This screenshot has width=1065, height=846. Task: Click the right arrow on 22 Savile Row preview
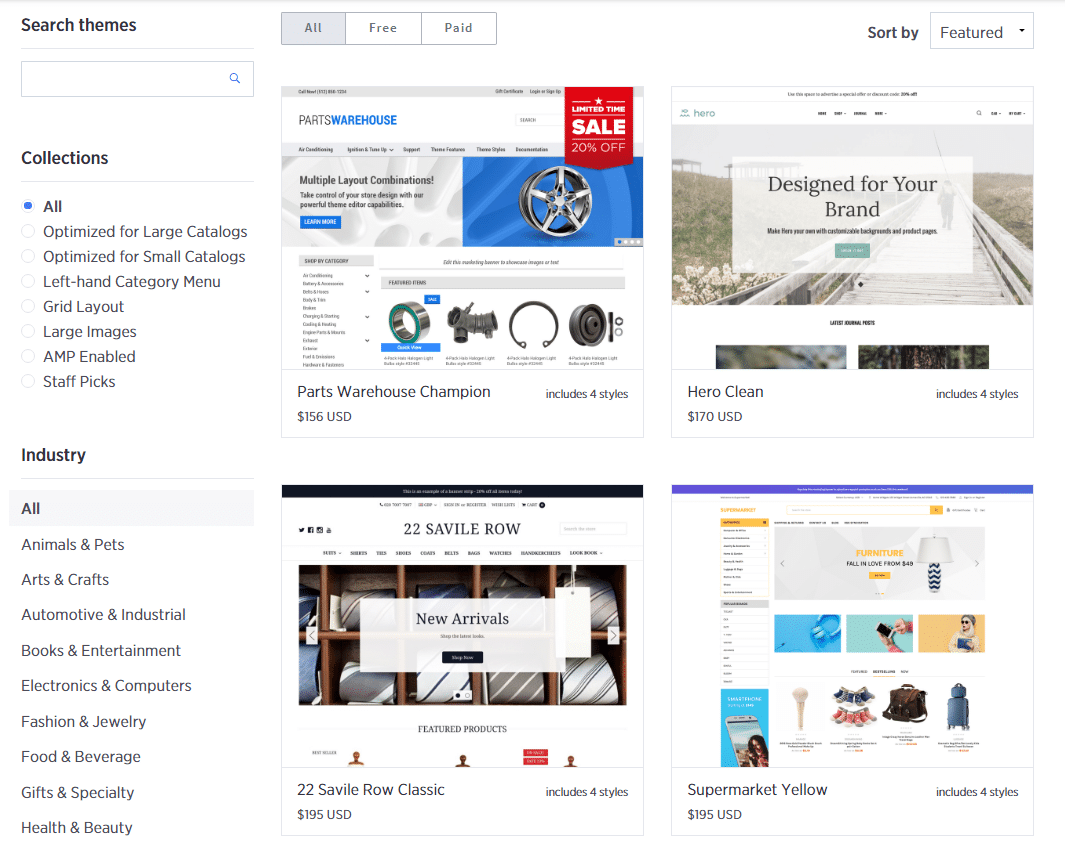613,635
